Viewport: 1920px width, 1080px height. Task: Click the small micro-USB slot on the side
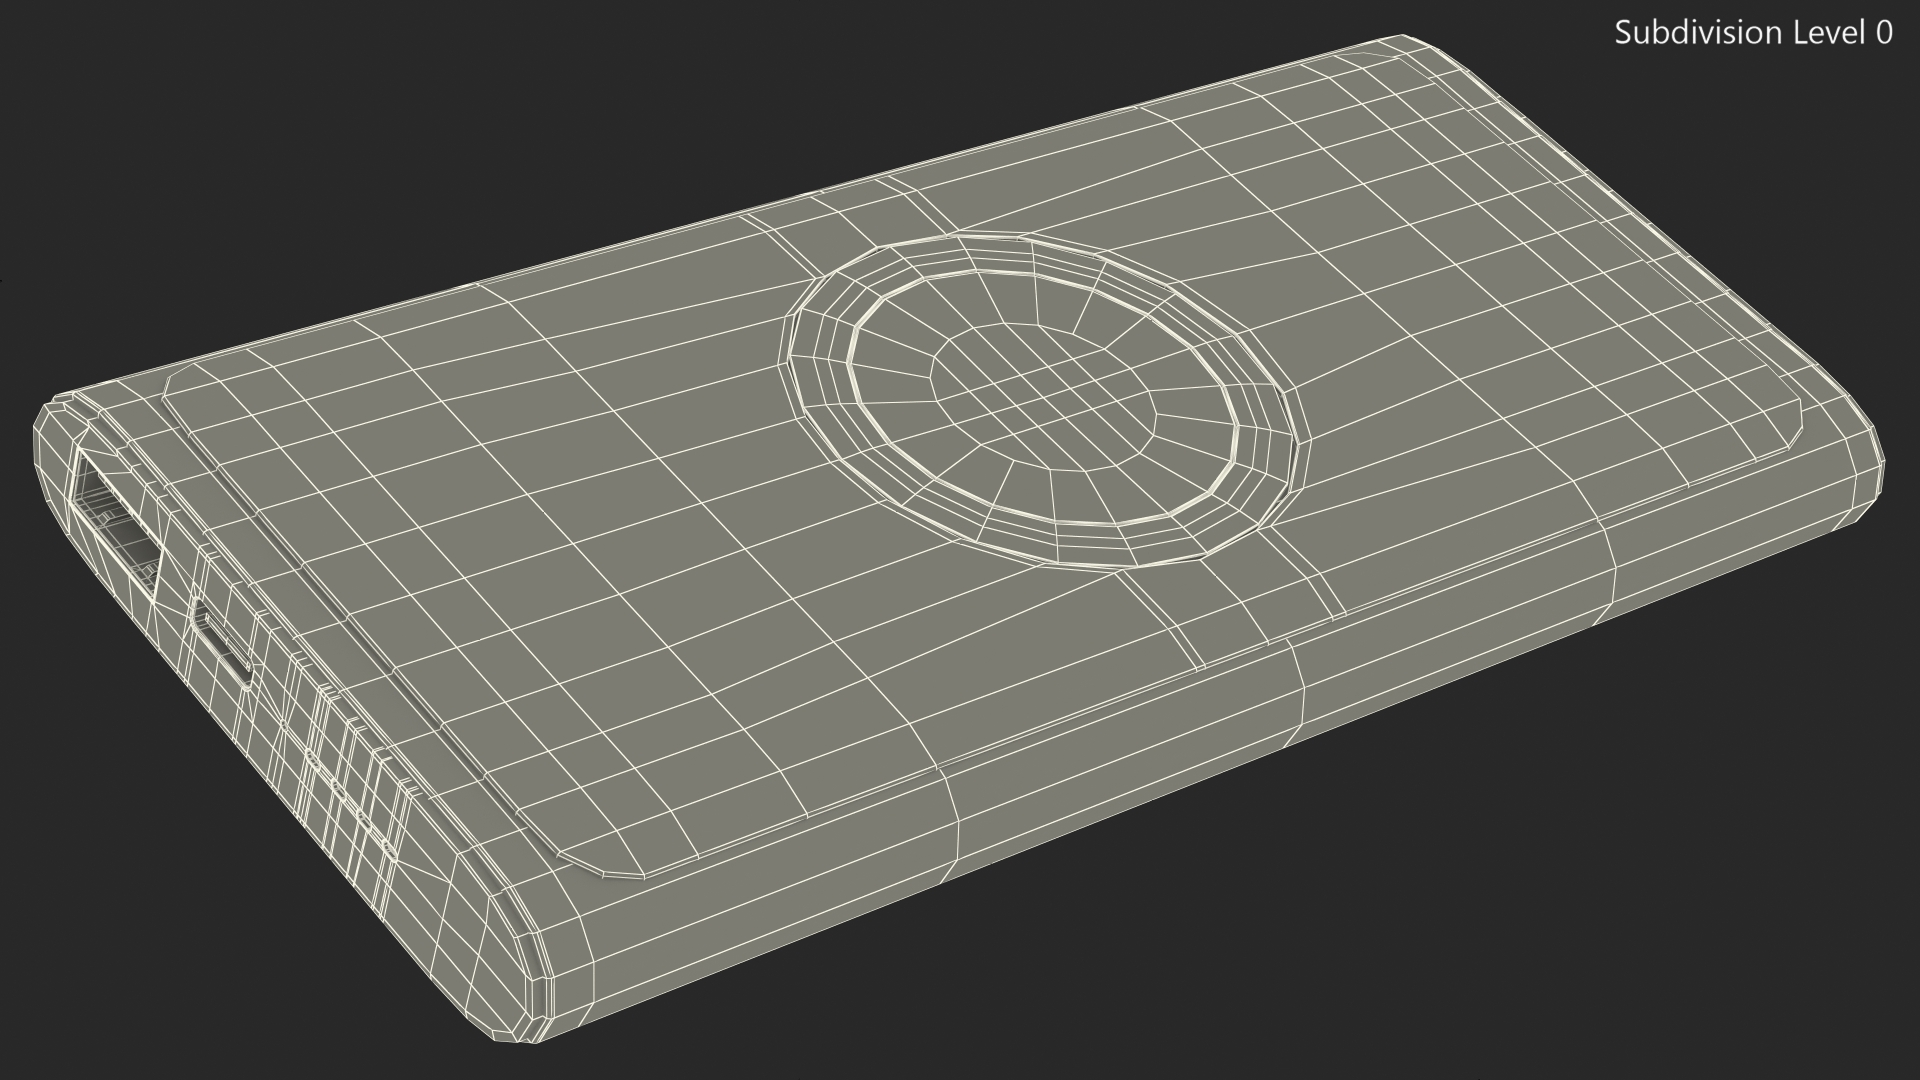point(223,645)
